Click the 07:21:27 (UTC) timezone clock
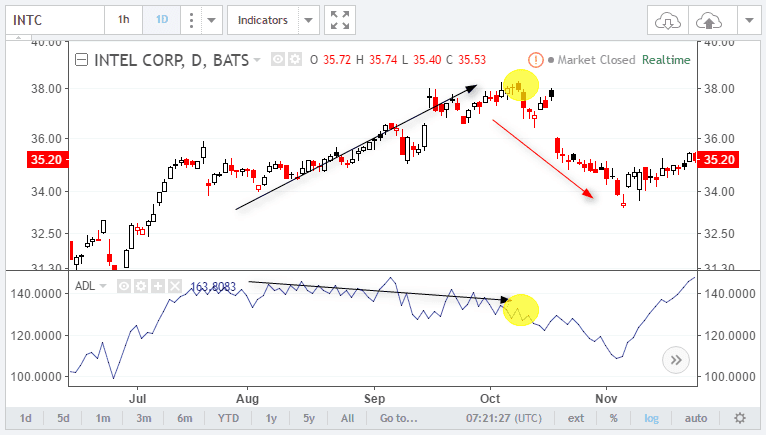Screen dimensions: 766x435 504,418
